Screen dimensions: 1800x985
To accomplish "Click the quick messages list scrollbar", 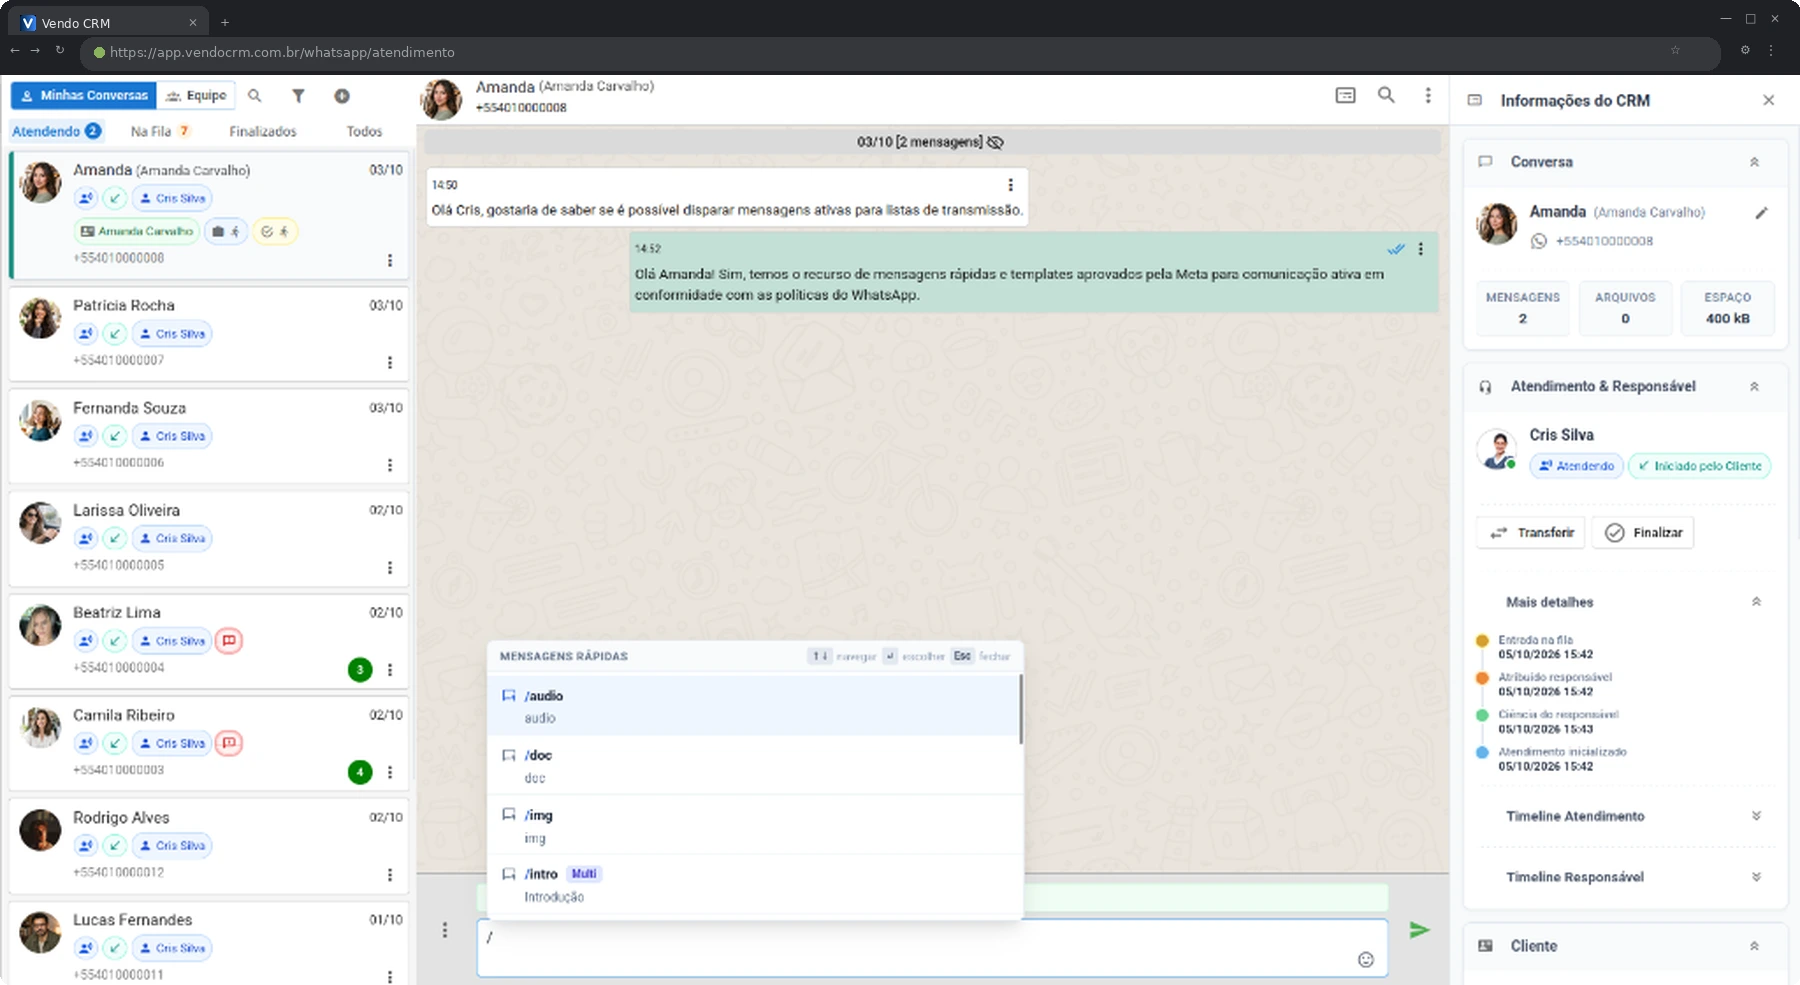I will coord(1021,710).
